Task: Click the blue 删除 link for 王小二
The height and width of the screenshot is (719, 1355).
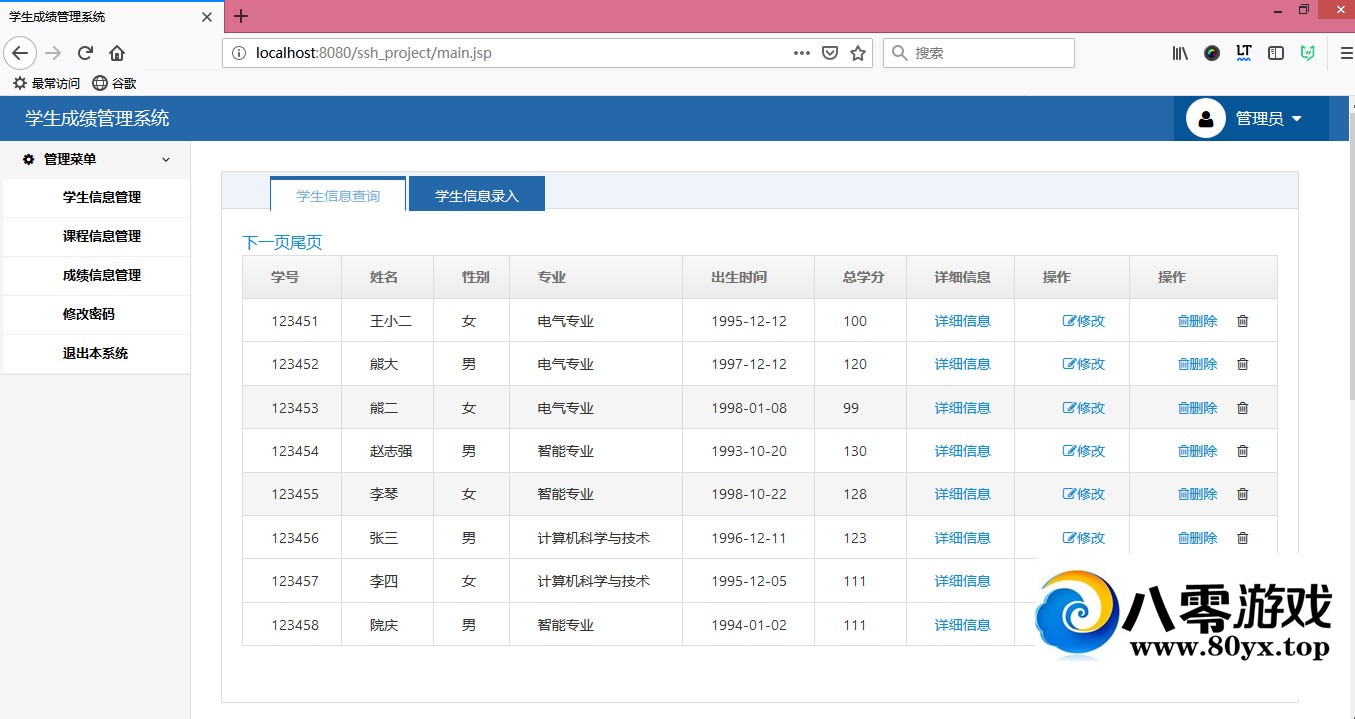Action: (x=1198, y=321)
